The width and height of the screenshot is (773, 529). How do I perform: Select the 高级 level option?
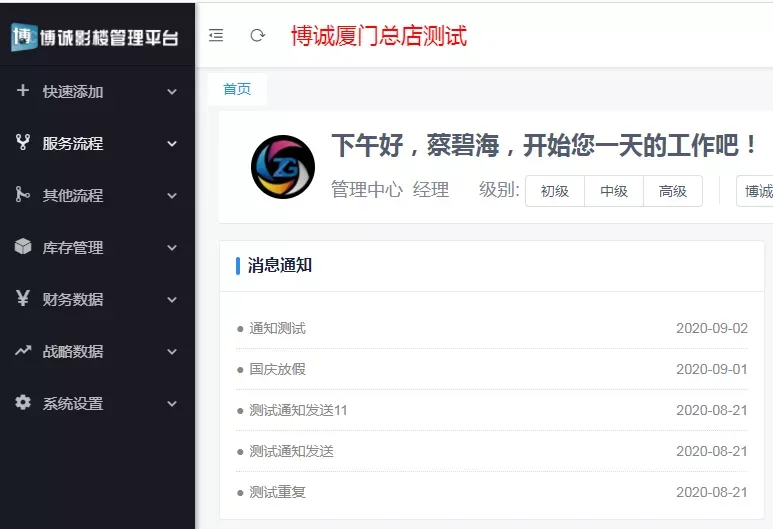pyautogui.click(x=673, y=191)
